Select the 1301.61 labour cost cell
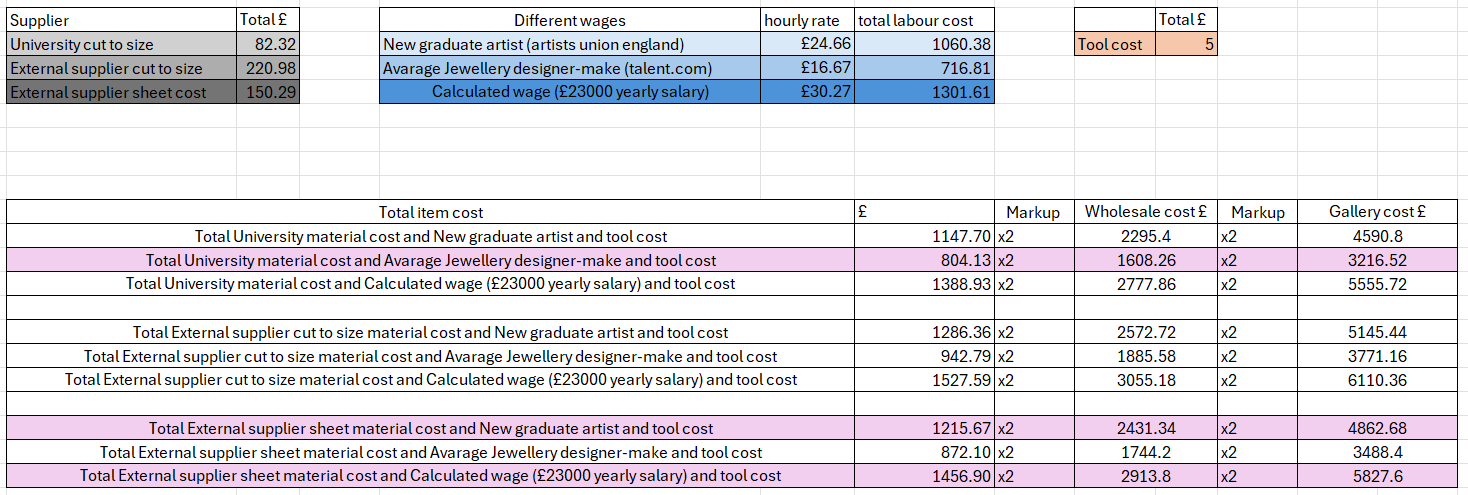 [x=925, y=92]
